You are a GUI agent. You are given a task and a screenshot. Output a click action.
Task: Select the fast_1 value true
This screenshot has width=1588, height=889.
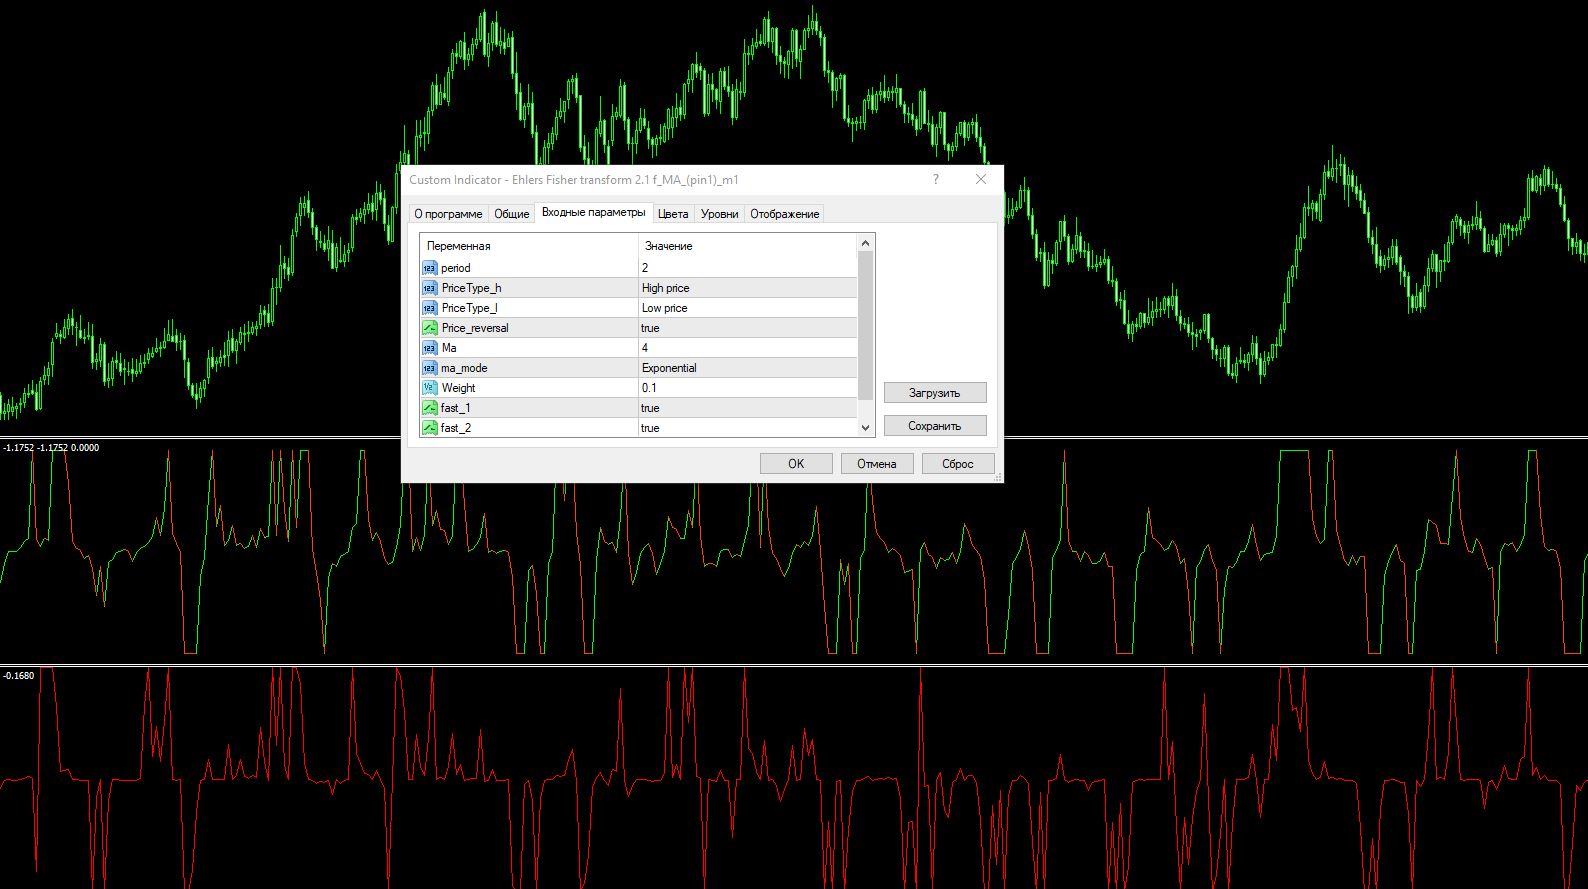tap(748, 408)
